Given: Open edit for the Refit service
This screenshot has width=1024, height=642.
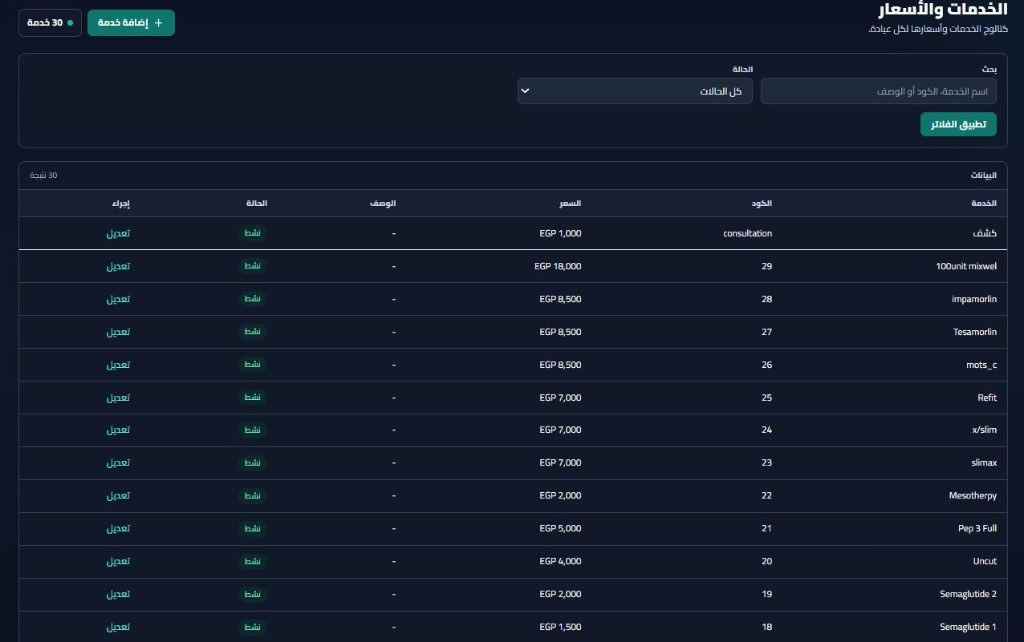Looking at the screenshot, I should 118,397.
